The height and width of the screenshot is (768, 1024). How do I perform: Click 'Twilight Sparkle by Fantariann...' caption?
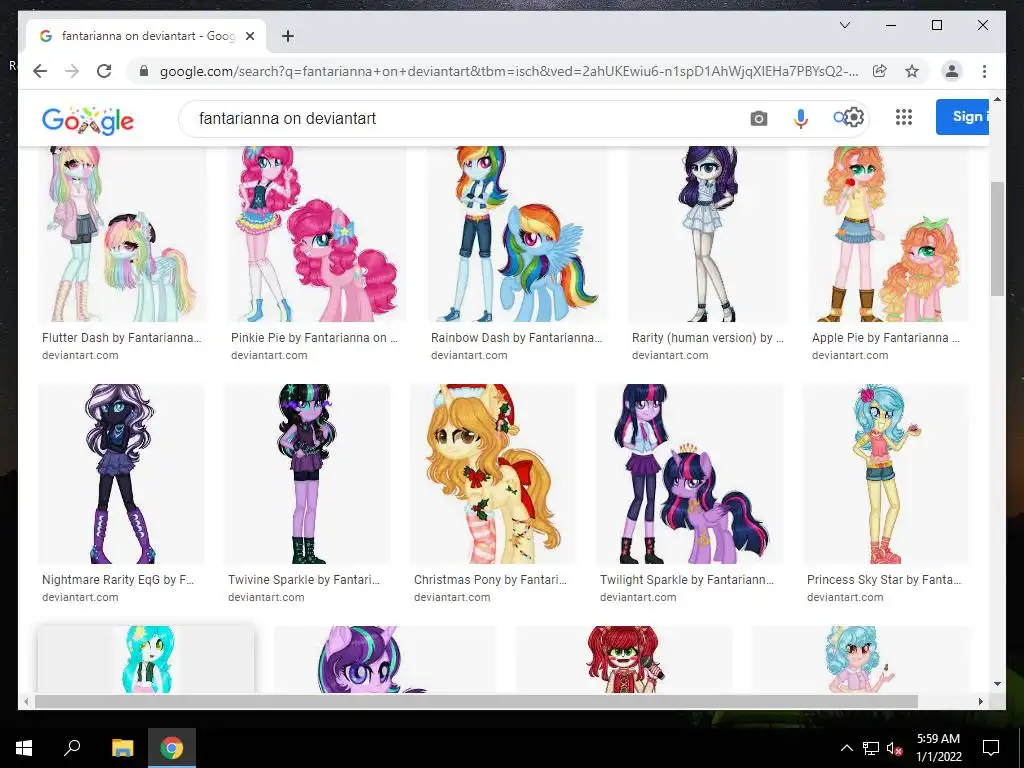(687, 579)
